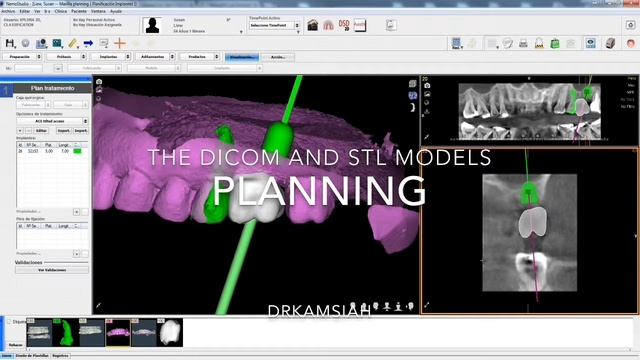This screenshot has width=640, height=360.
Task: Click the Acción button
Action: point(278,57)
